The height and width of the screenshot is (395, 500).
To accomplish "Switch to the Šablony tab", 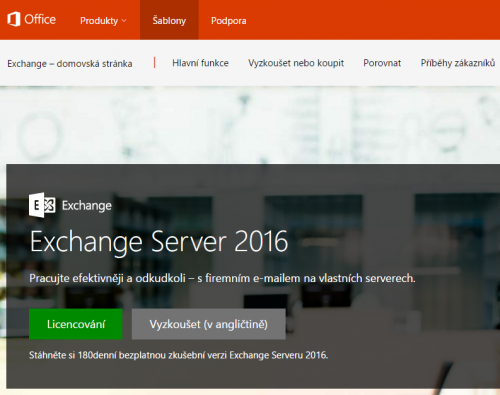I will (x=169, y=20).
